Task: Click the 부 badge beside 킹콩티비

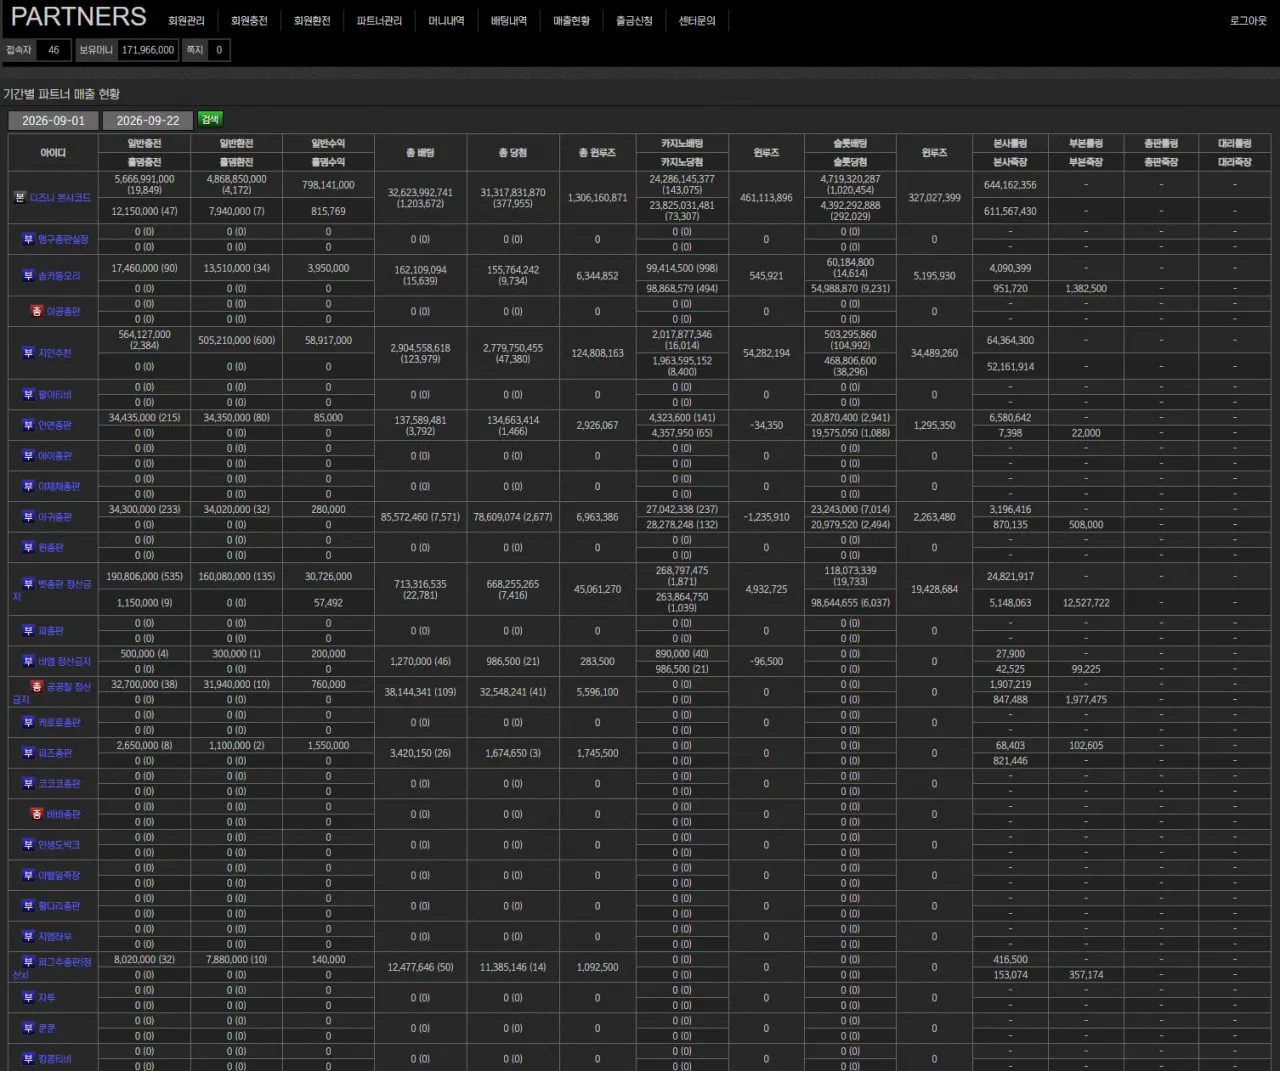Action: tap(28, 1058)
